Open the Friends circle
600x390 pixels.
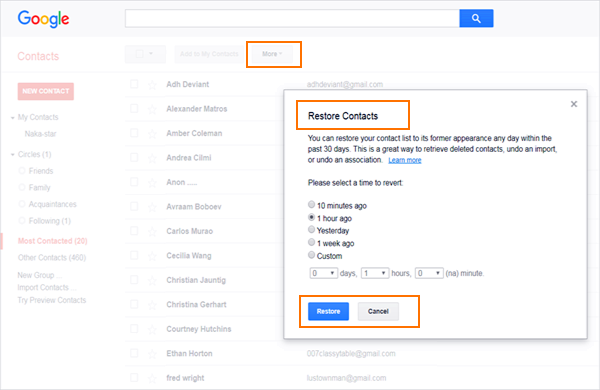point(41,171)
